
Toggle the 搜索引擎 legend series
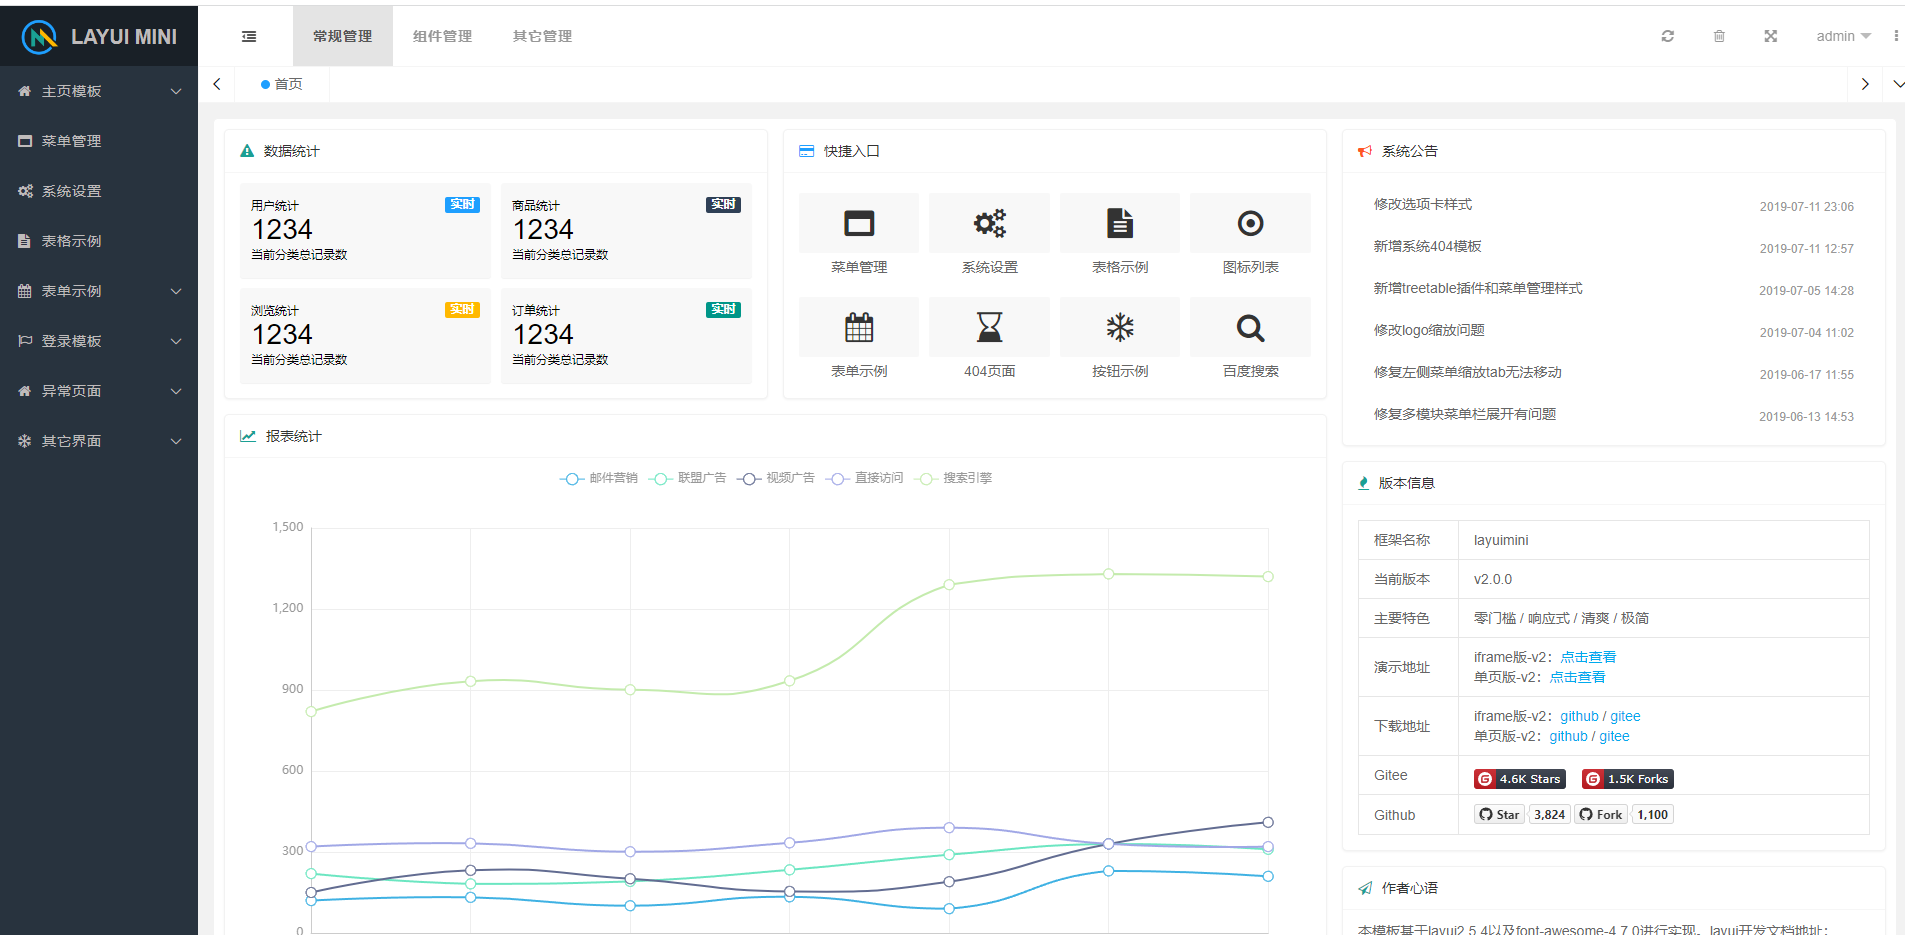pyautogui.click(x=954, y=478)
